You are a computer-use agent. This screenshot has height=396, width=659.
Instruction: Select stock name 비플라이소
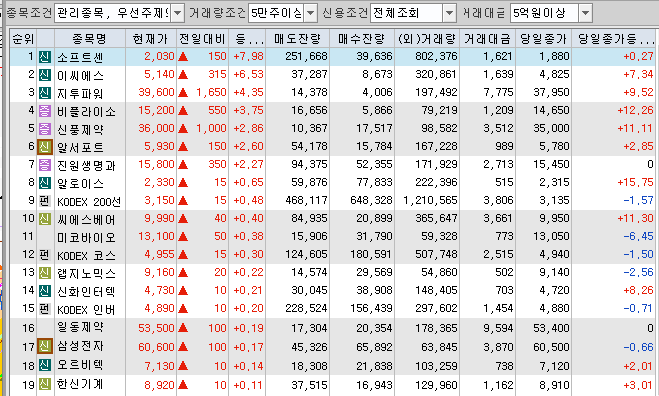[86, 111]
